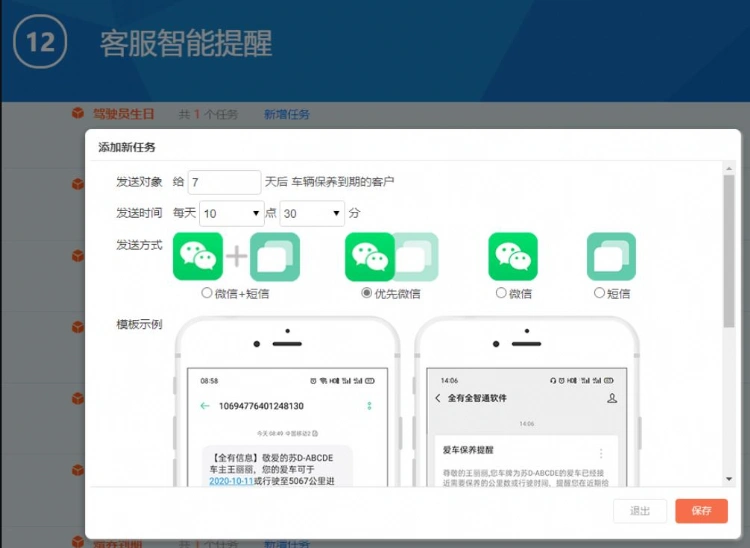750x548 pixels.
Task: Click the SMS icon beside the plus sign
Action: [275, 257]
